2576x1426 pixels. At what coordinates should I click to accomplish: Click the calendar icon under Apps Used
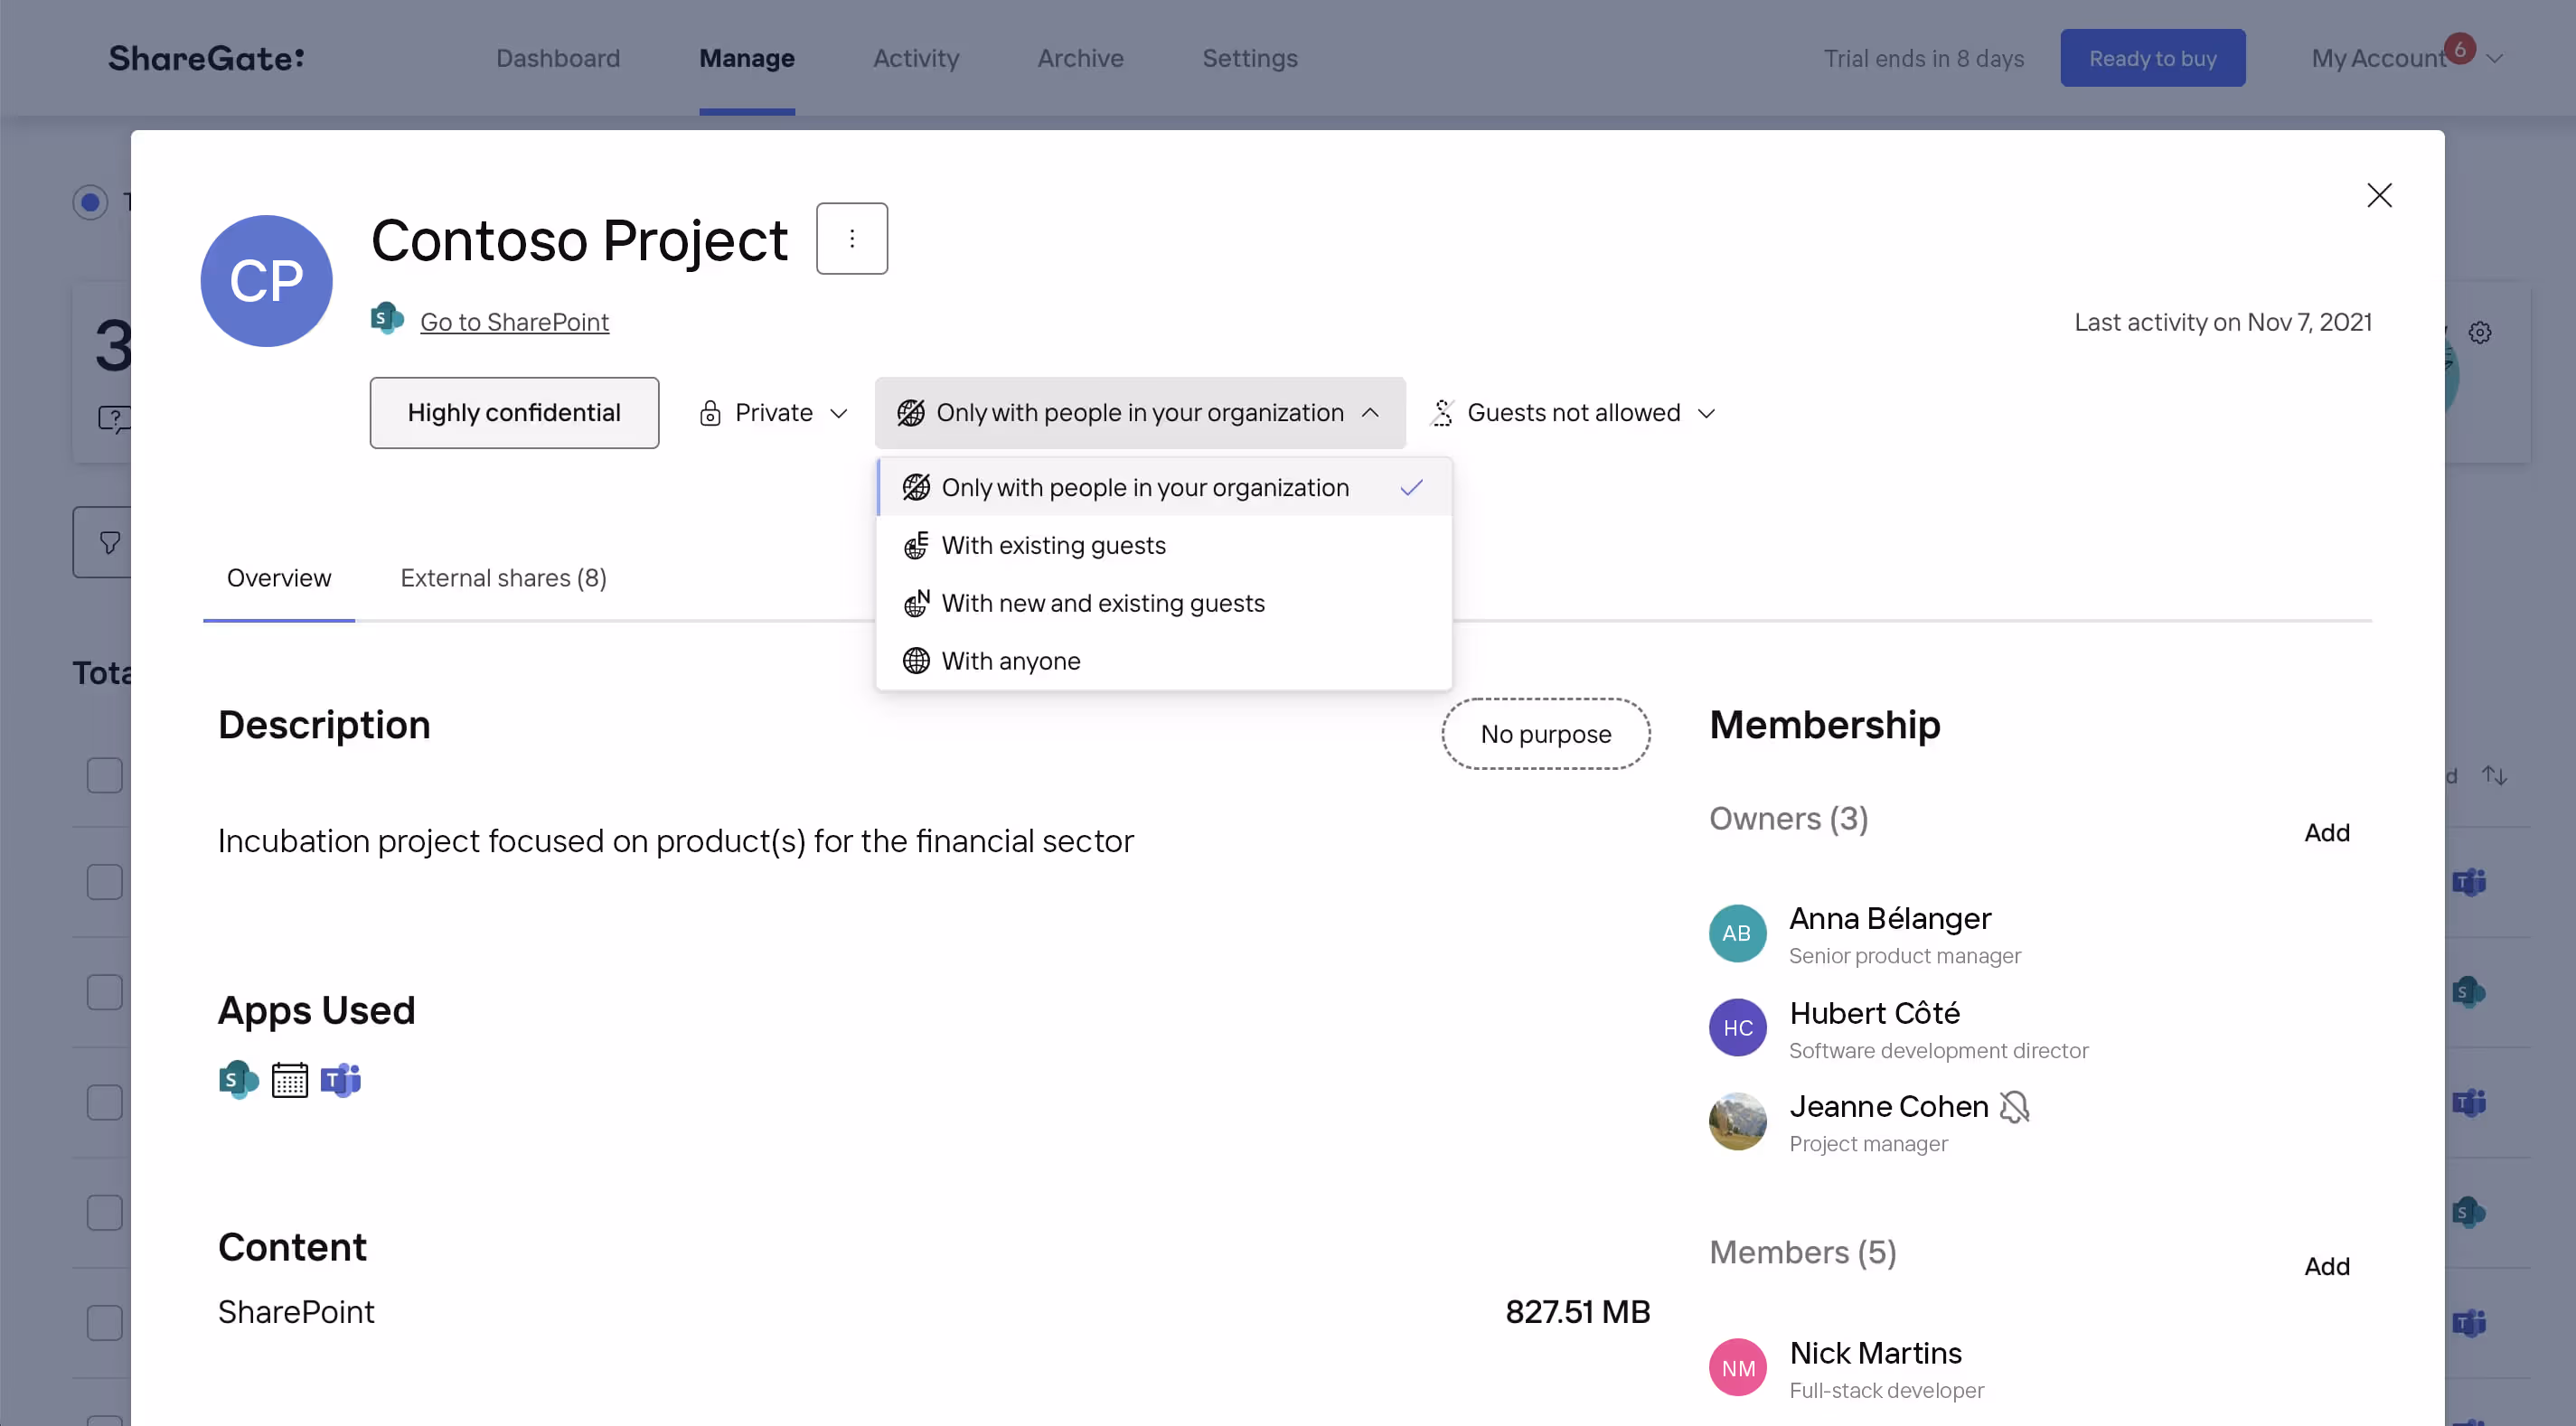tap(290, 1080)
